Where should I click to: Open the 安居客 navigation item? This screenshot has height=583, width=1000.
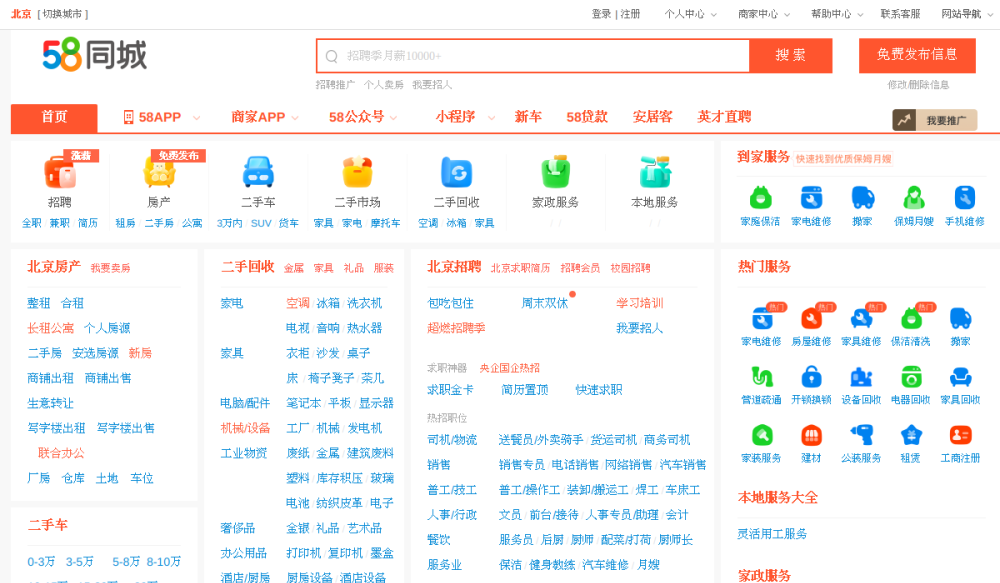(652, 117)
